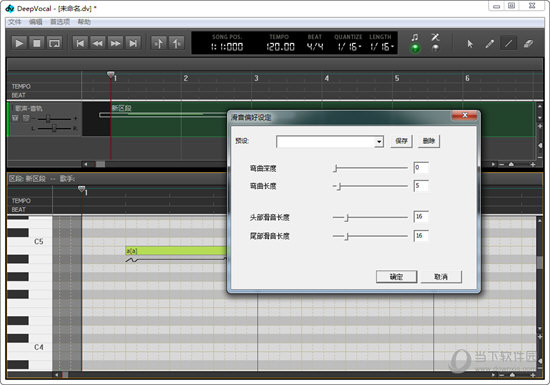Click the 弯曲深度 value field showing 0
Viewport: 550px width, 385px height.
[421, 168]
